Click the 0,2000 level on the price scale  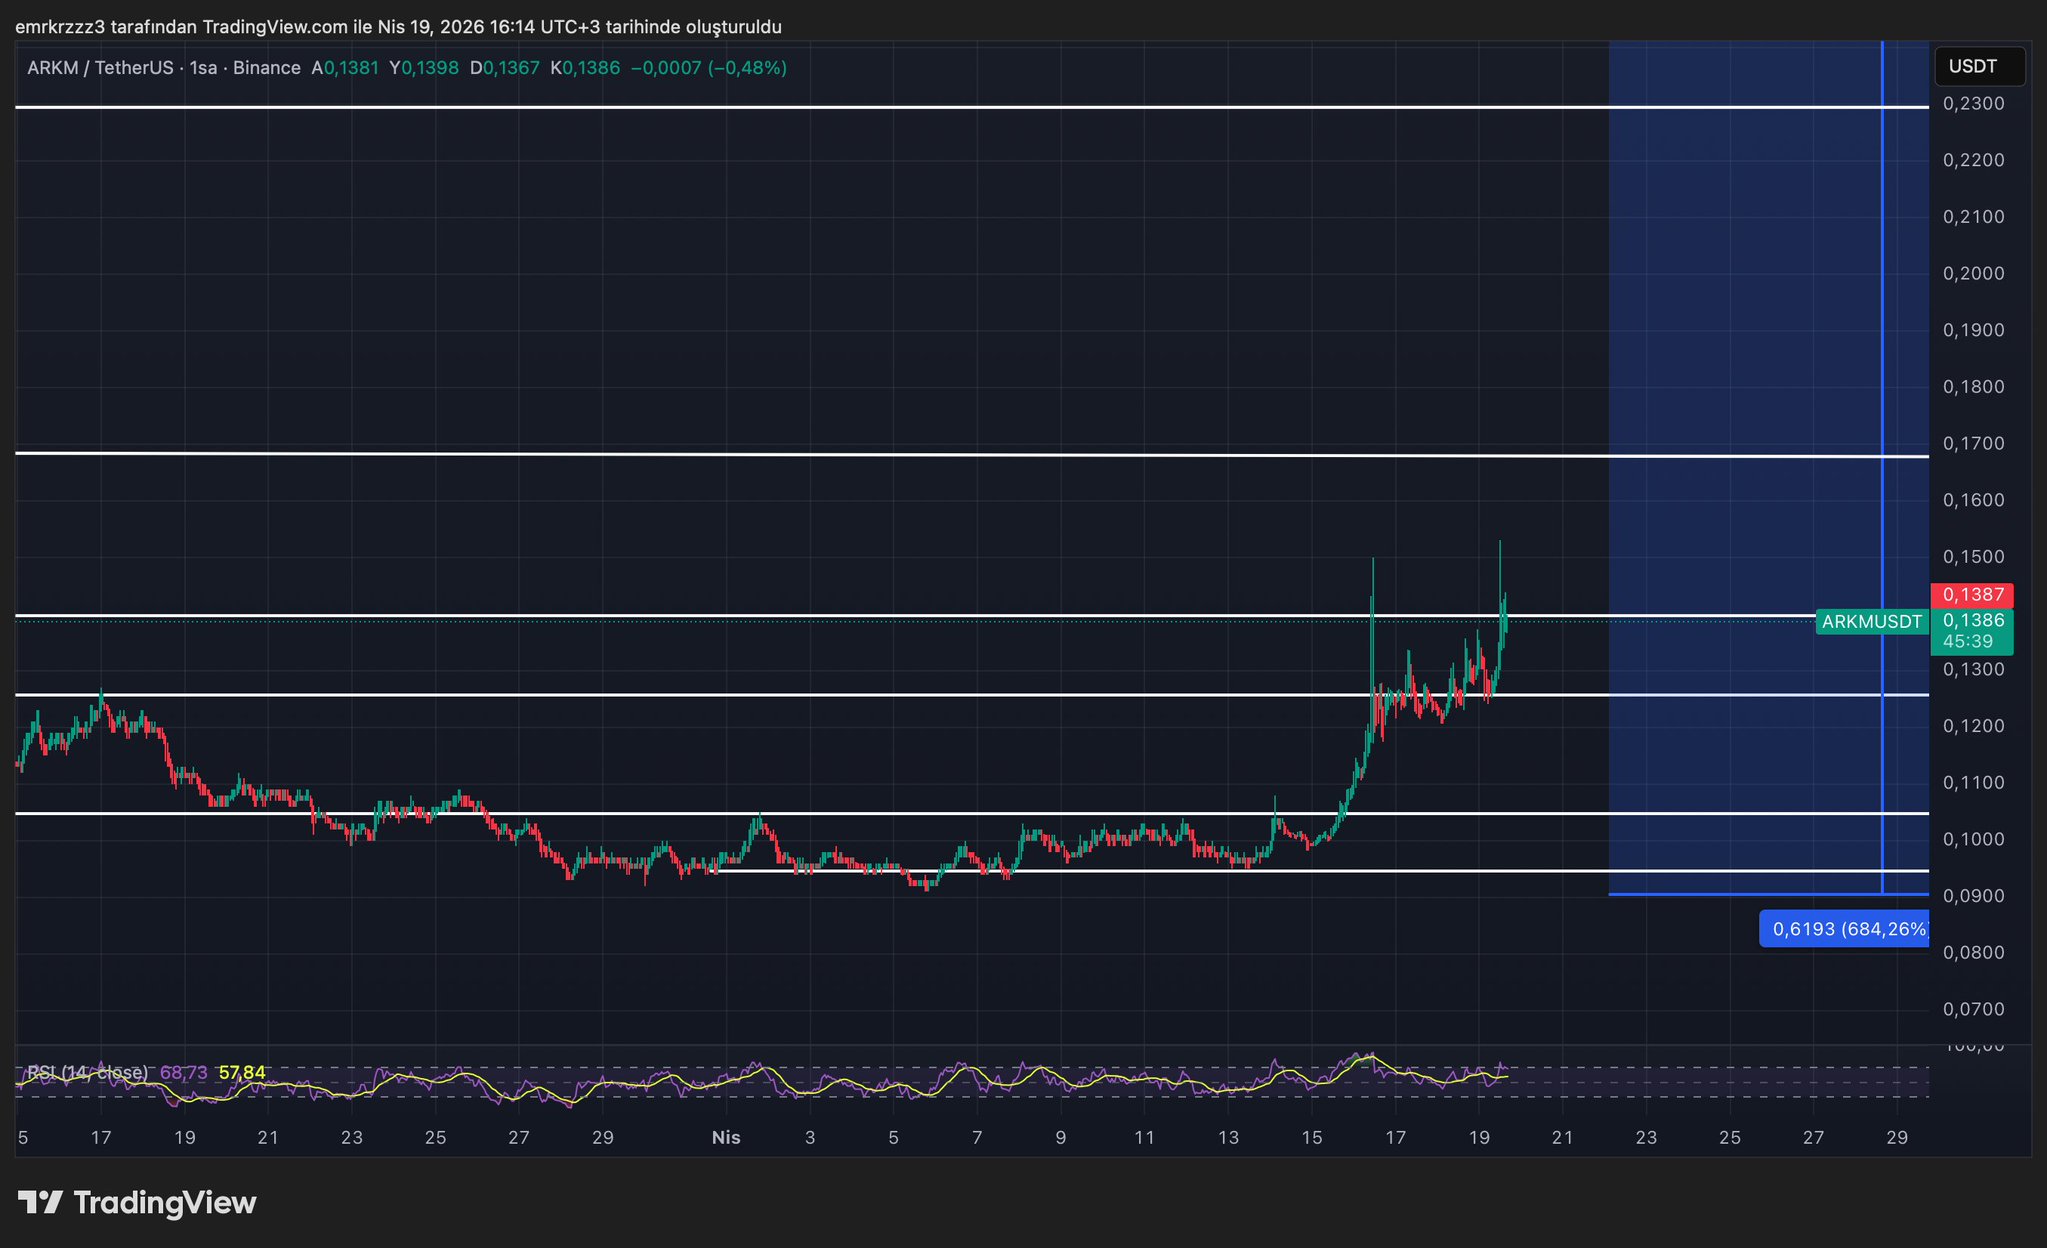[x=1972, y=274]
